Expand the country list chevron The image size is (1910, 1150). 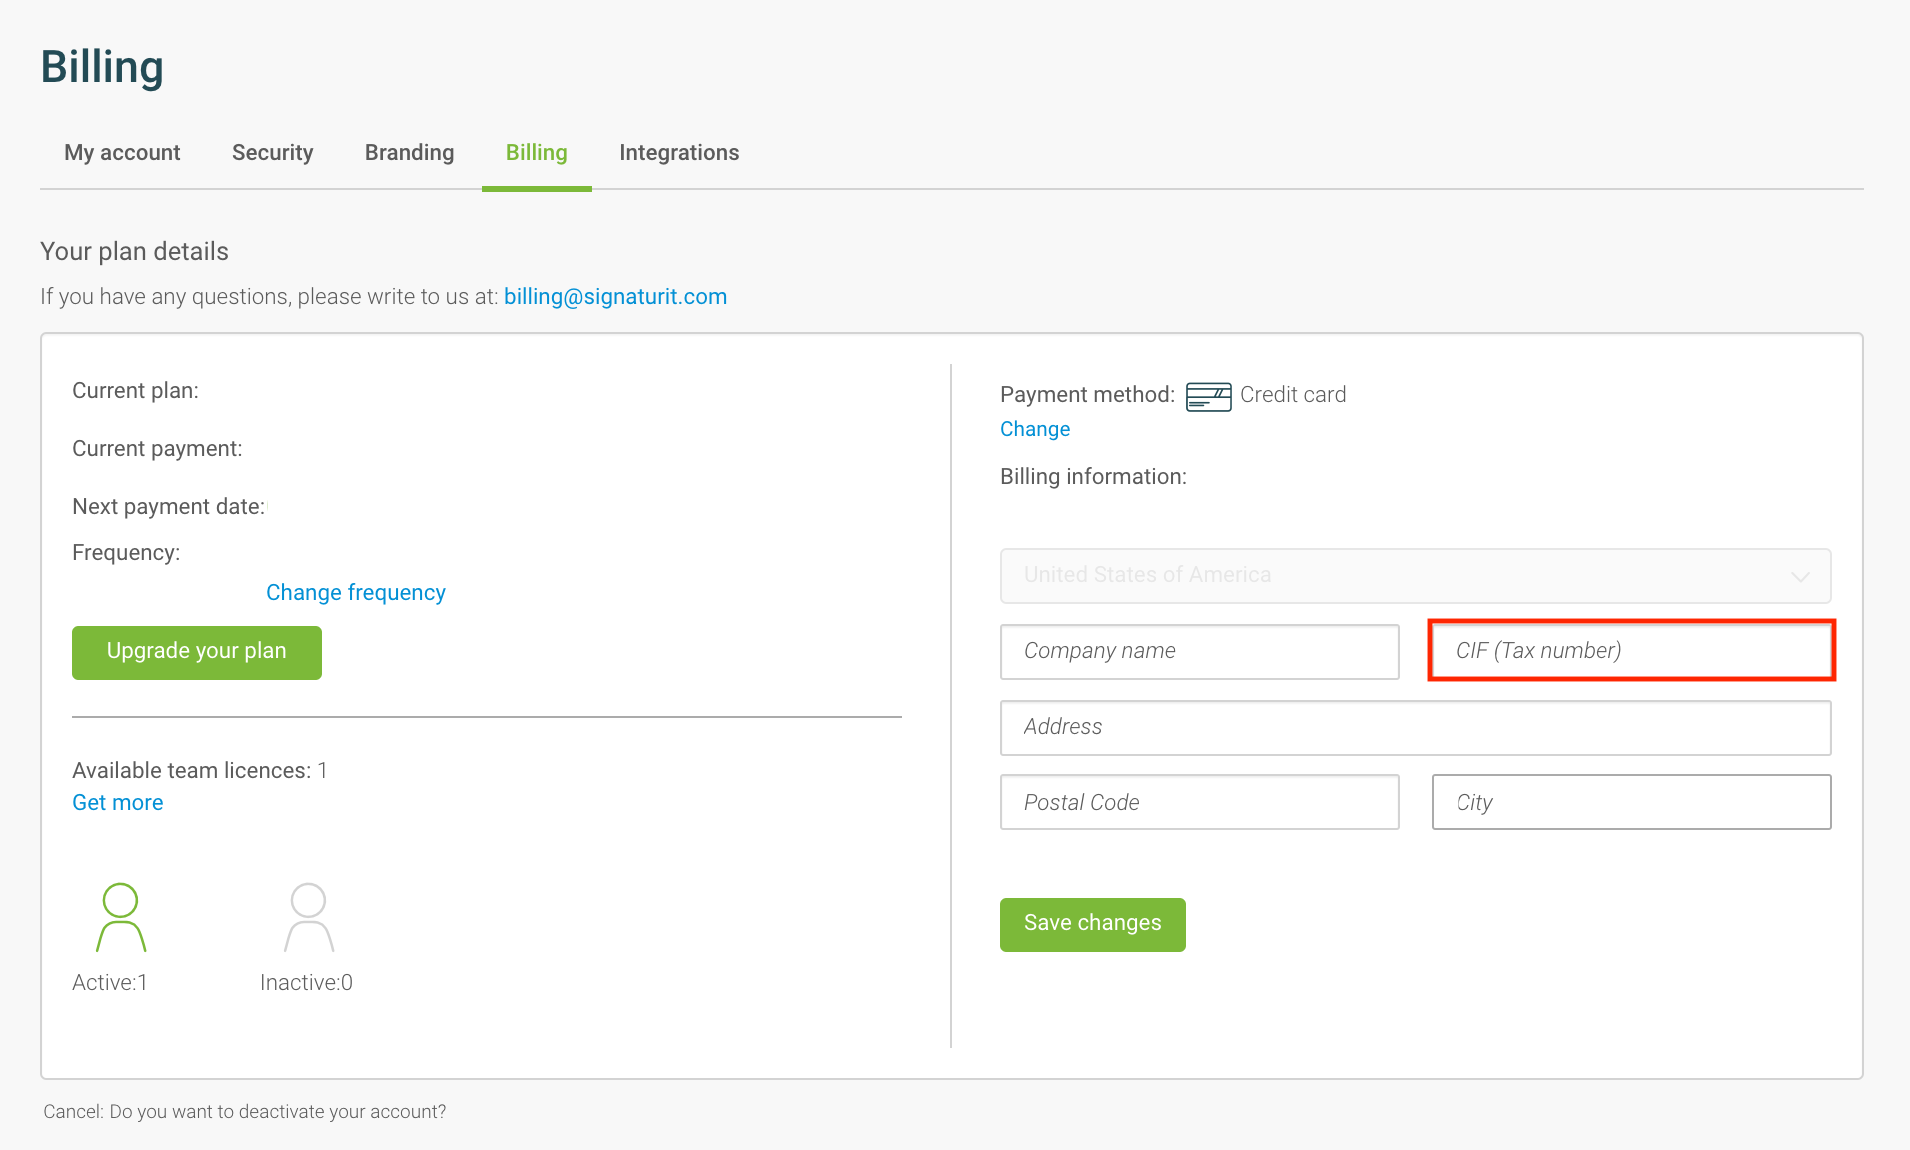click(x=1800, y=577)
